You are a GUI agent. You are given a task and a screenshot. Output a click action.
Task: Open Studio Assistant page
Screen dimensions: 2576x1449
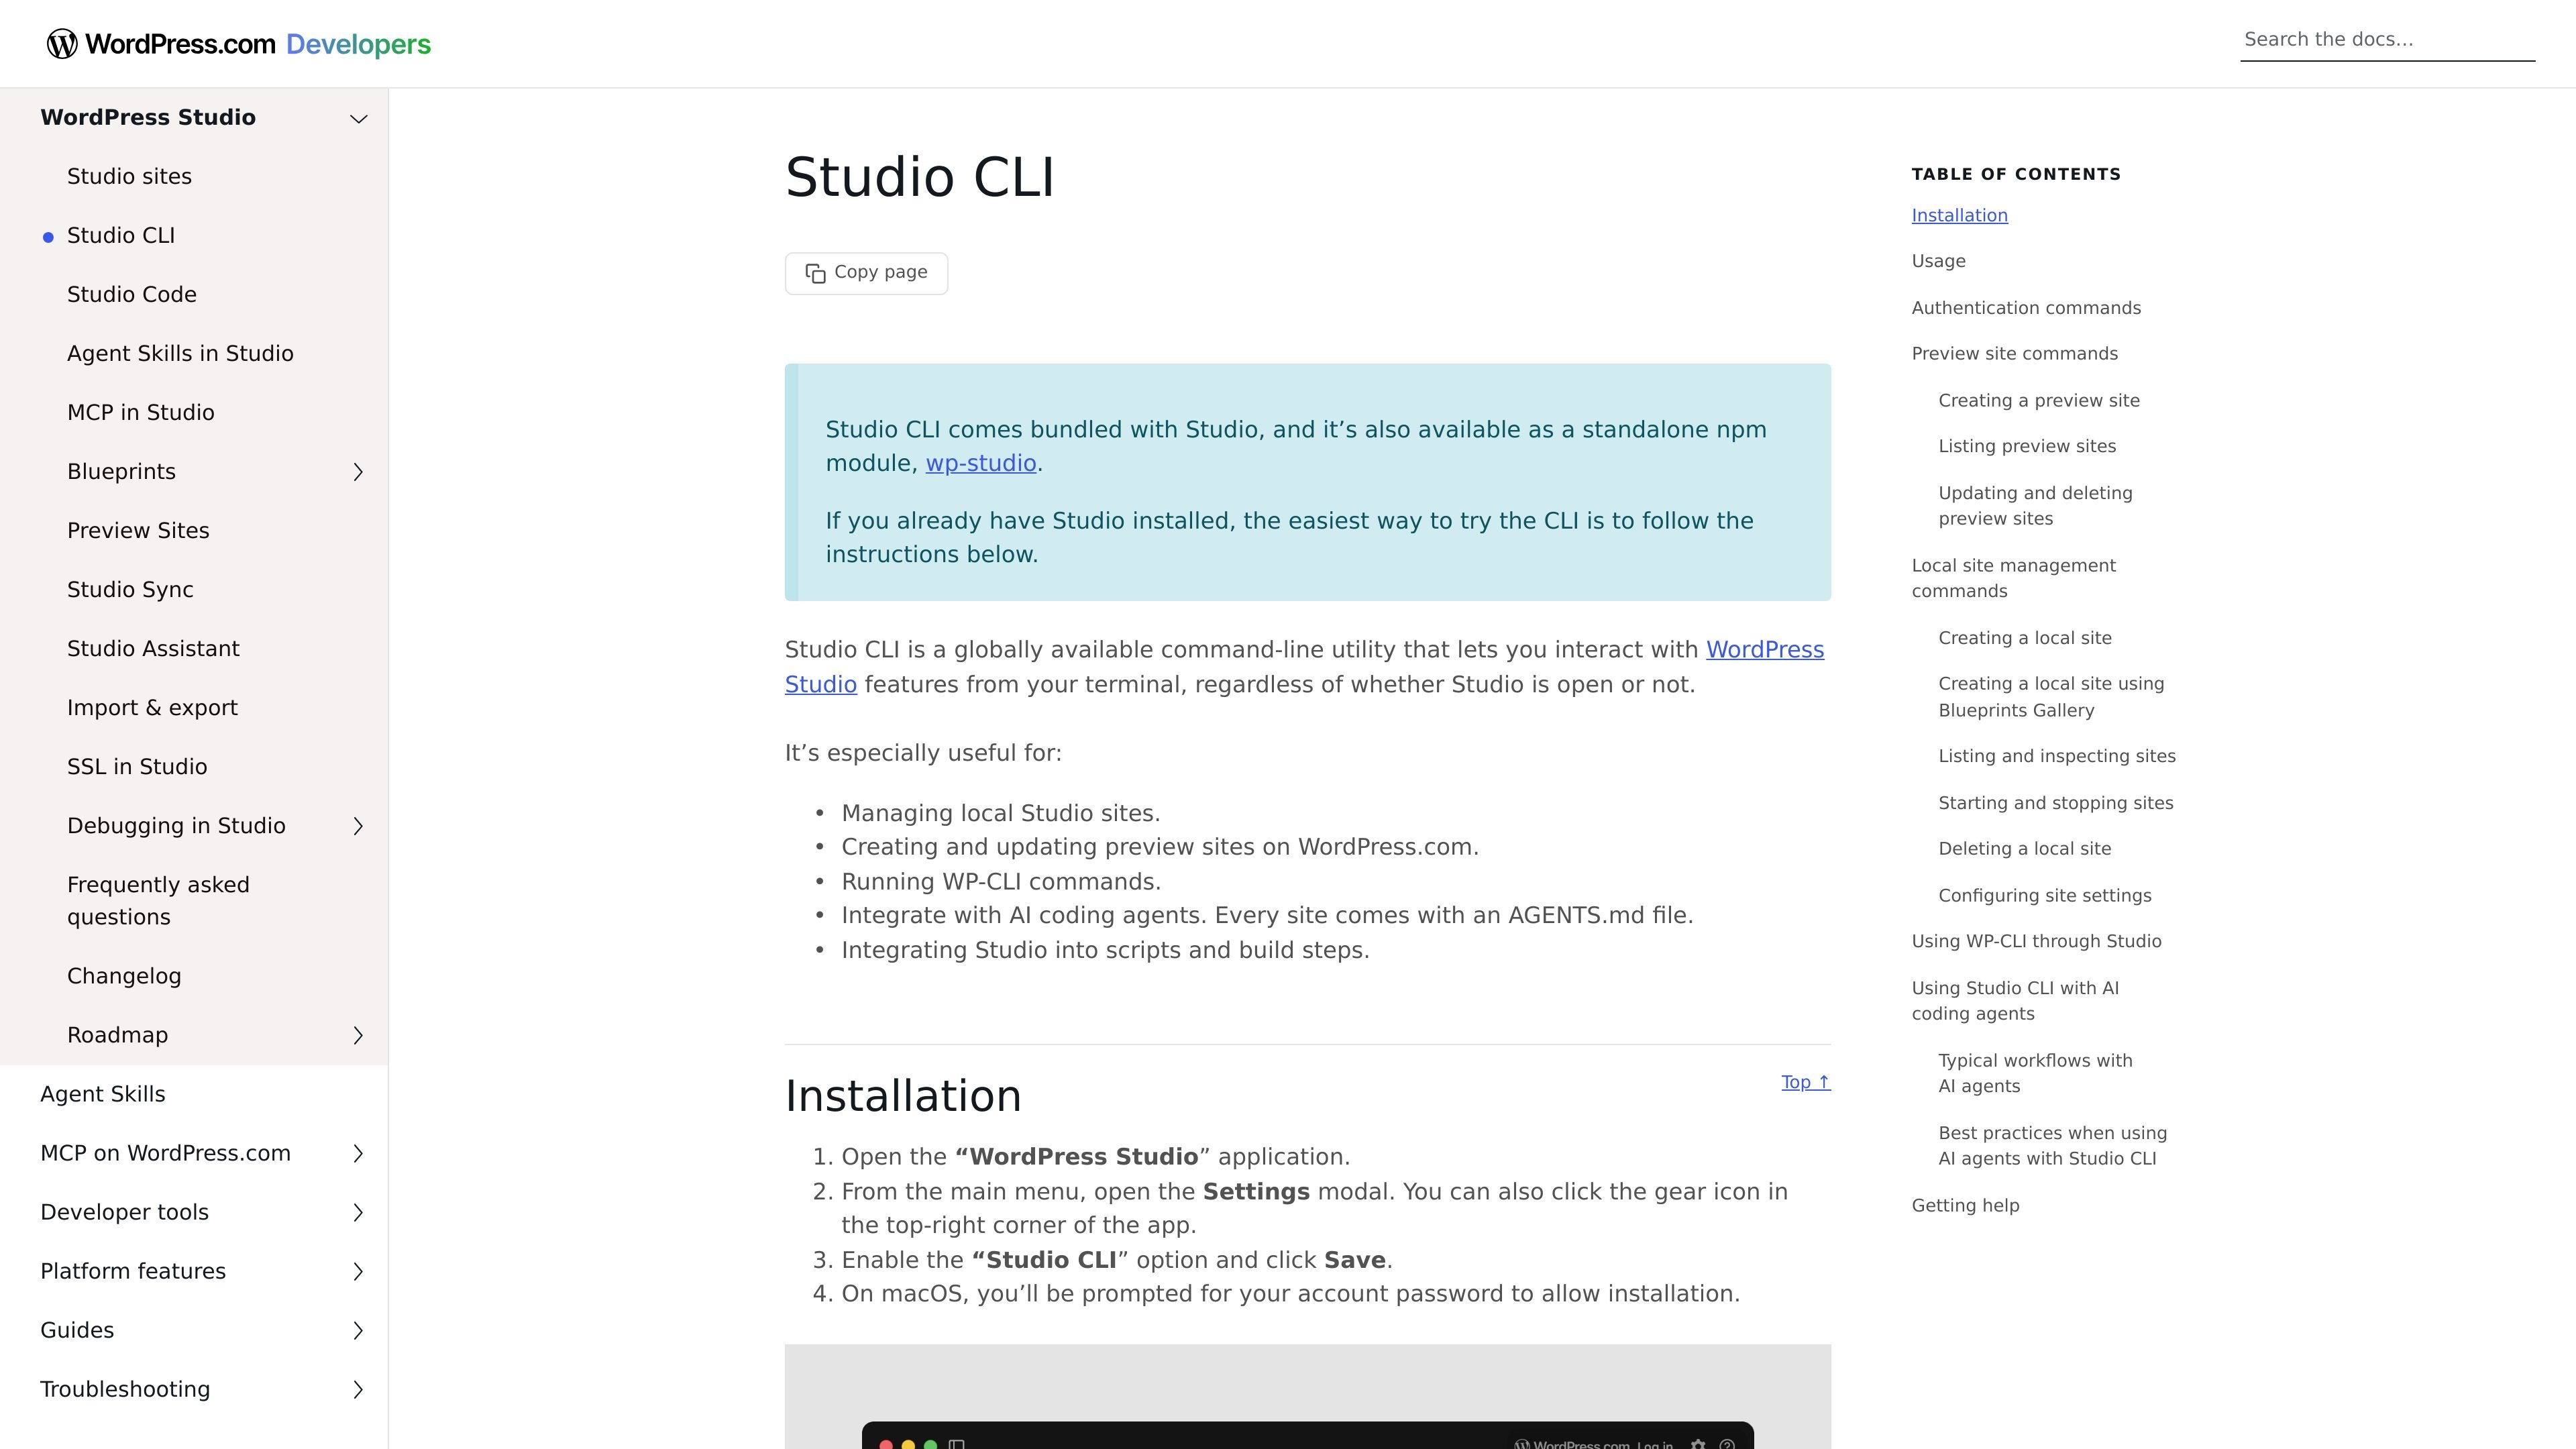coord(153,649)
